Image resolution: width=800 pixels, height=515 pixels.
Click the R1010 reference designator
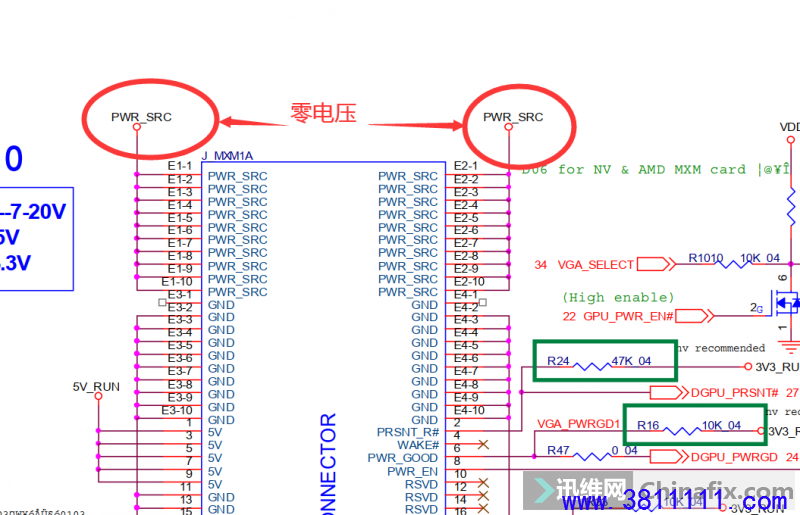[x=706, y=258]
